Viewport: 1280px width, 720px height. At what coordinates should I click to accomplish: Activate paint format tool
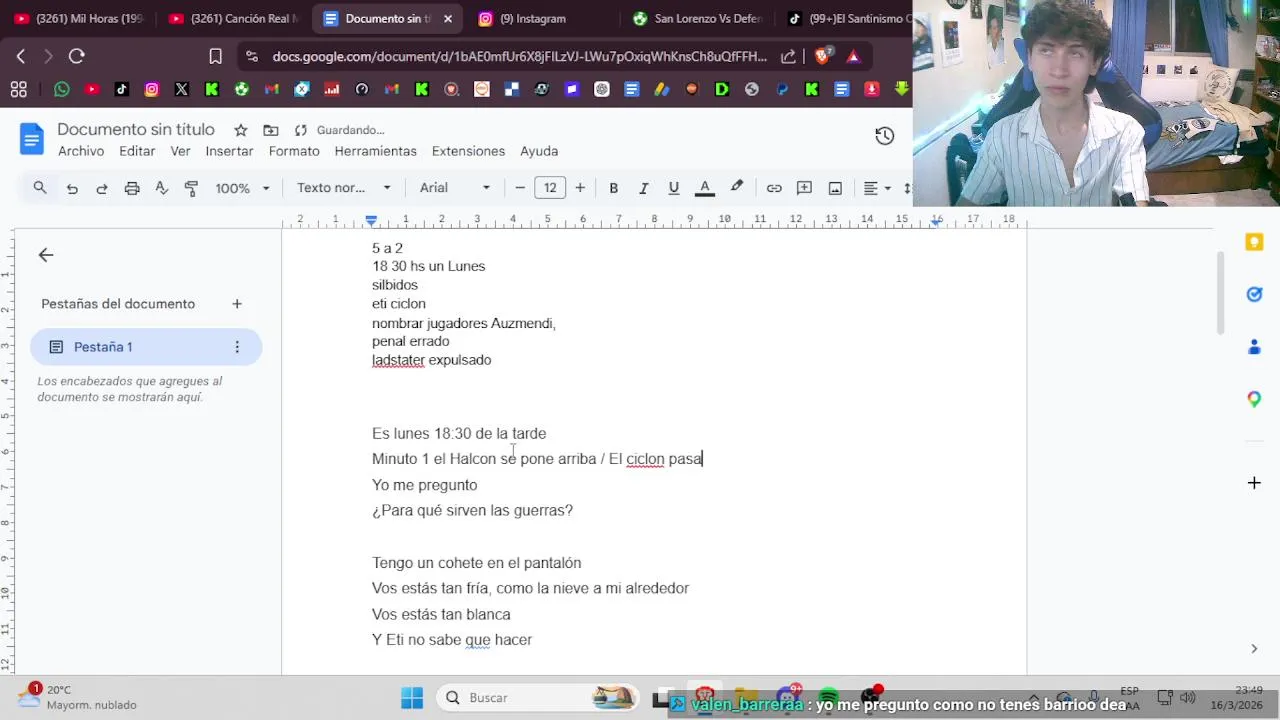pyautogui.click(x=192, y=188)
